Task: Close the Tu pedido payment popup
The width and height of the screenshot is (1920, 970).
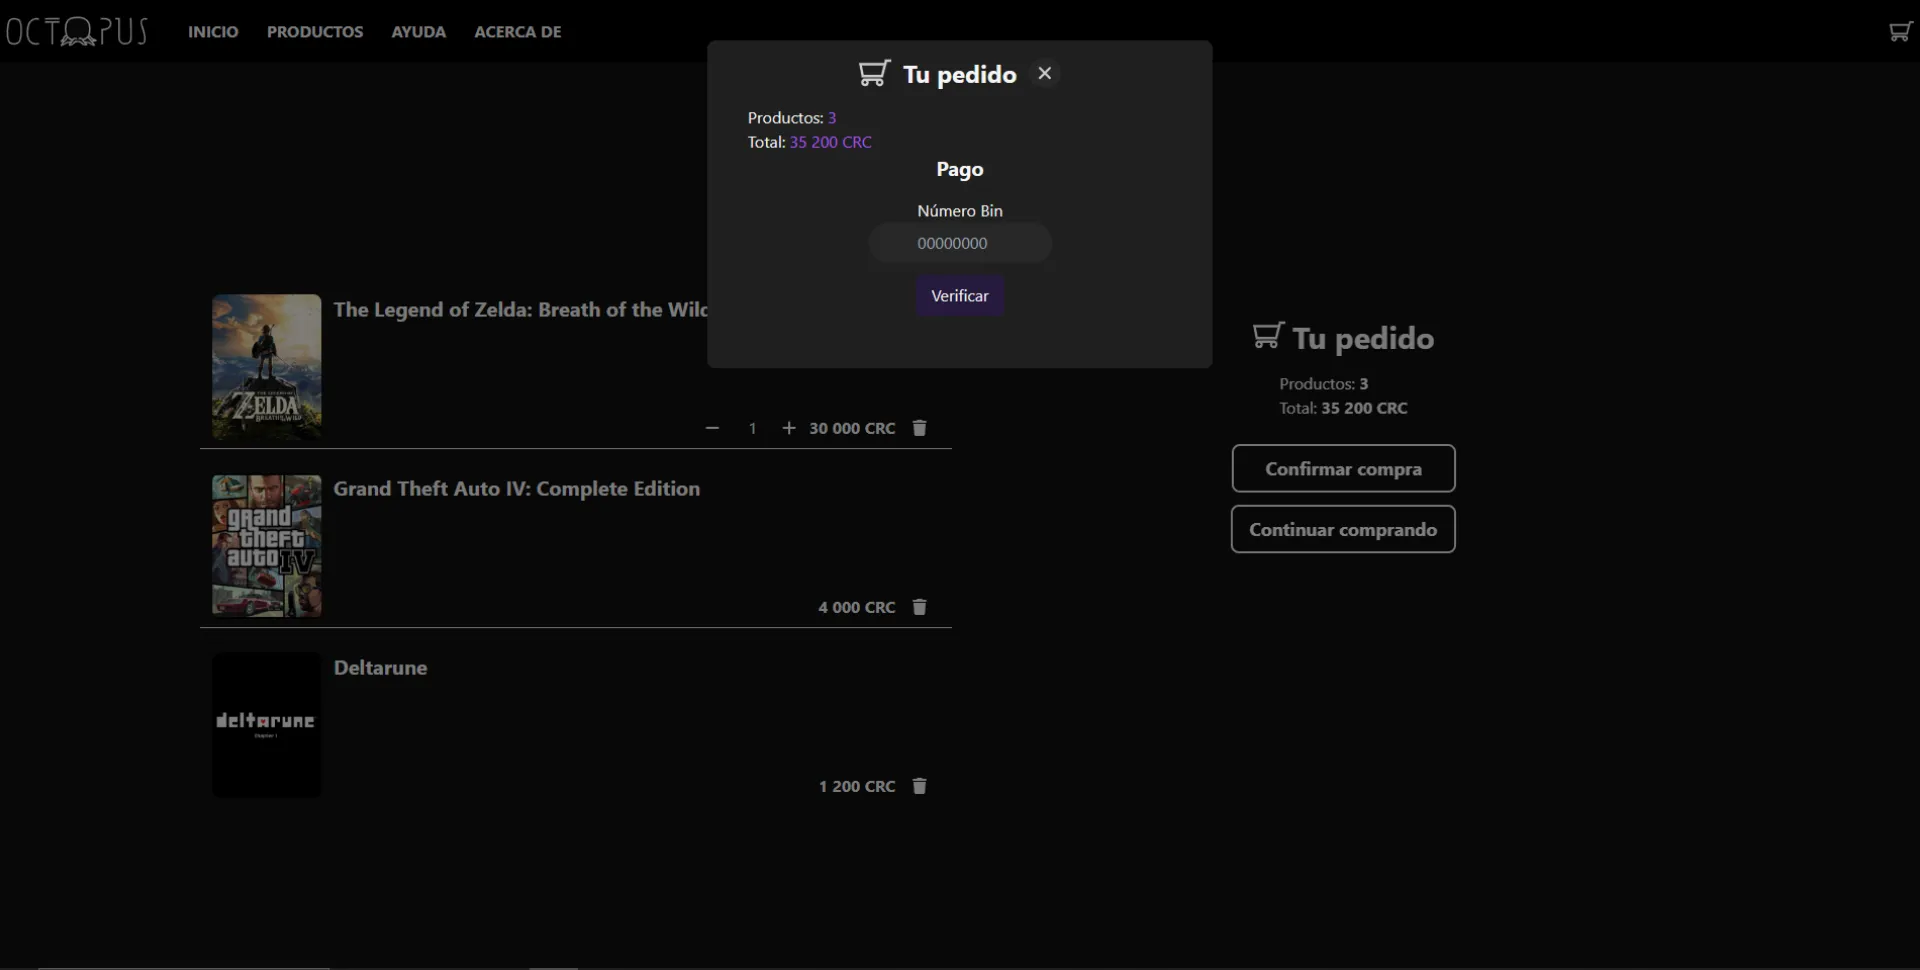Action: [1044, 73]
